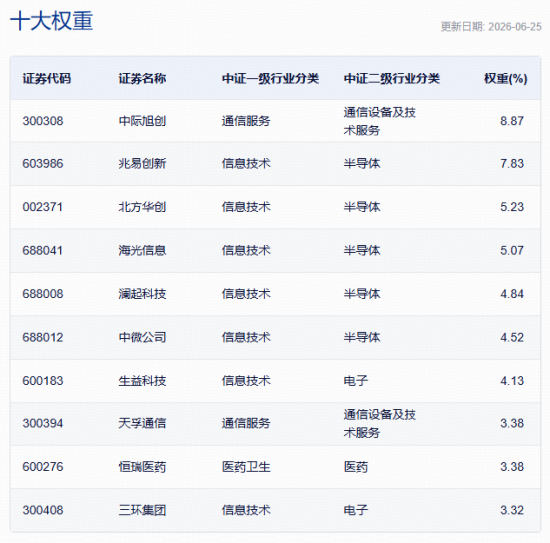Select security code 600183
The height and width of the screenshot is (543, 550).
43,381
